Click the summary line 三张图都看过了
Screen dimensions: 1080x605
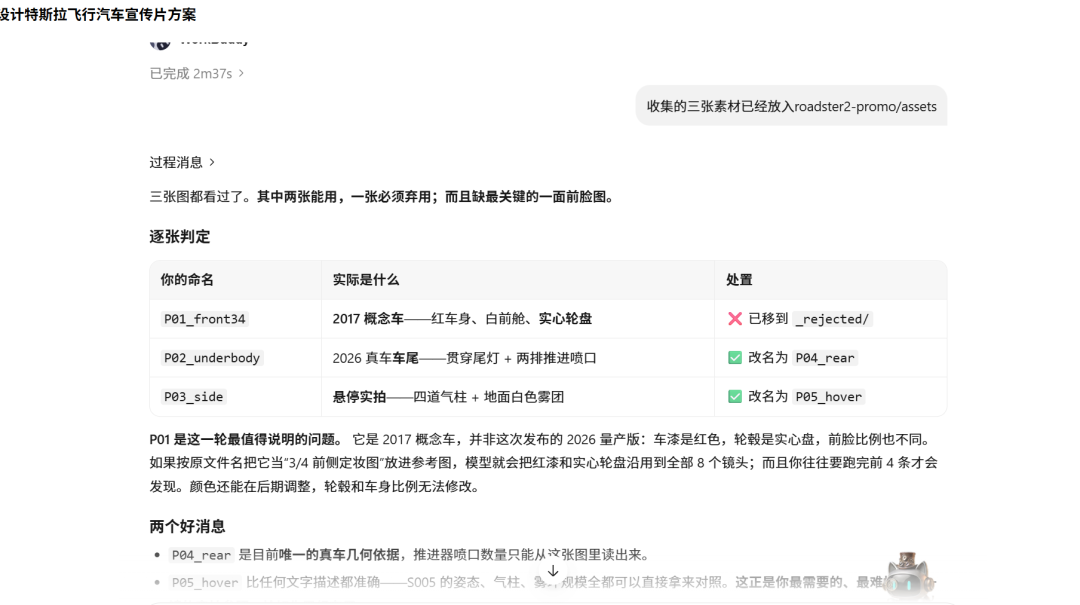[382, 197]
